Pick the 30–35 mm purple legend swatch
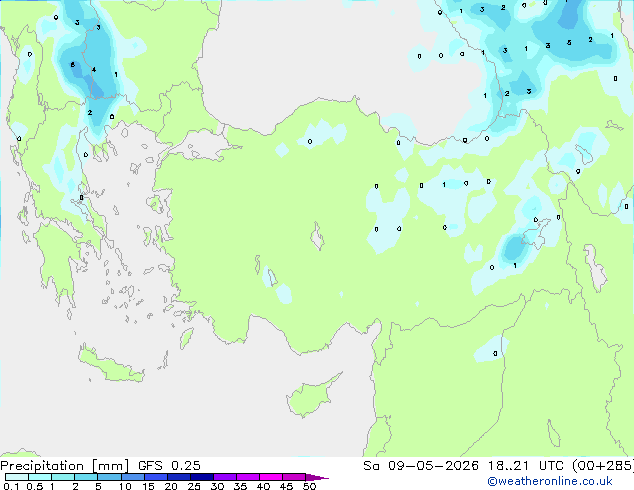The image size is (634, 490). pyautogui.click(x=225, y=477)
